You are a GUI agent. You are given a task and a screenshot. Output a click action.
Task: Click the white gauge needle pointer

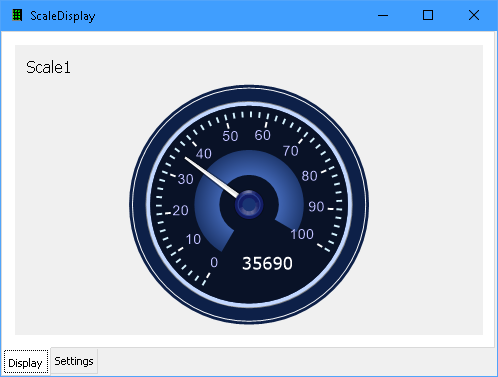point(211,177)
